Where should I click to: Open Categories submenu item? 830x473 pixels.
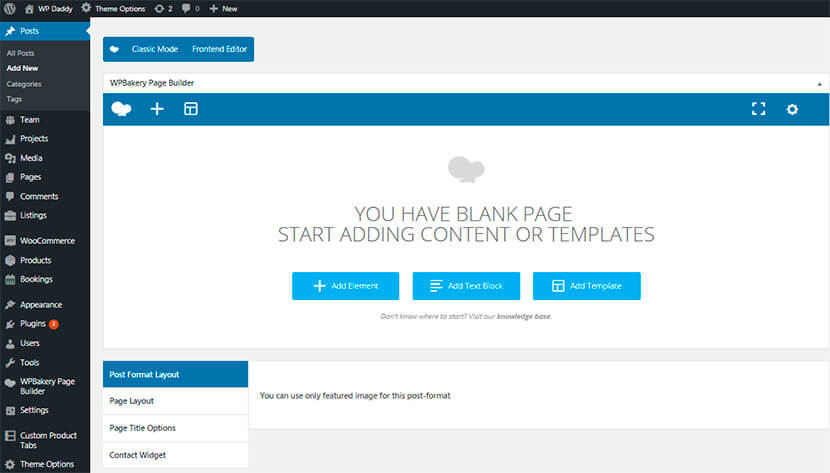tap(24, 84)
